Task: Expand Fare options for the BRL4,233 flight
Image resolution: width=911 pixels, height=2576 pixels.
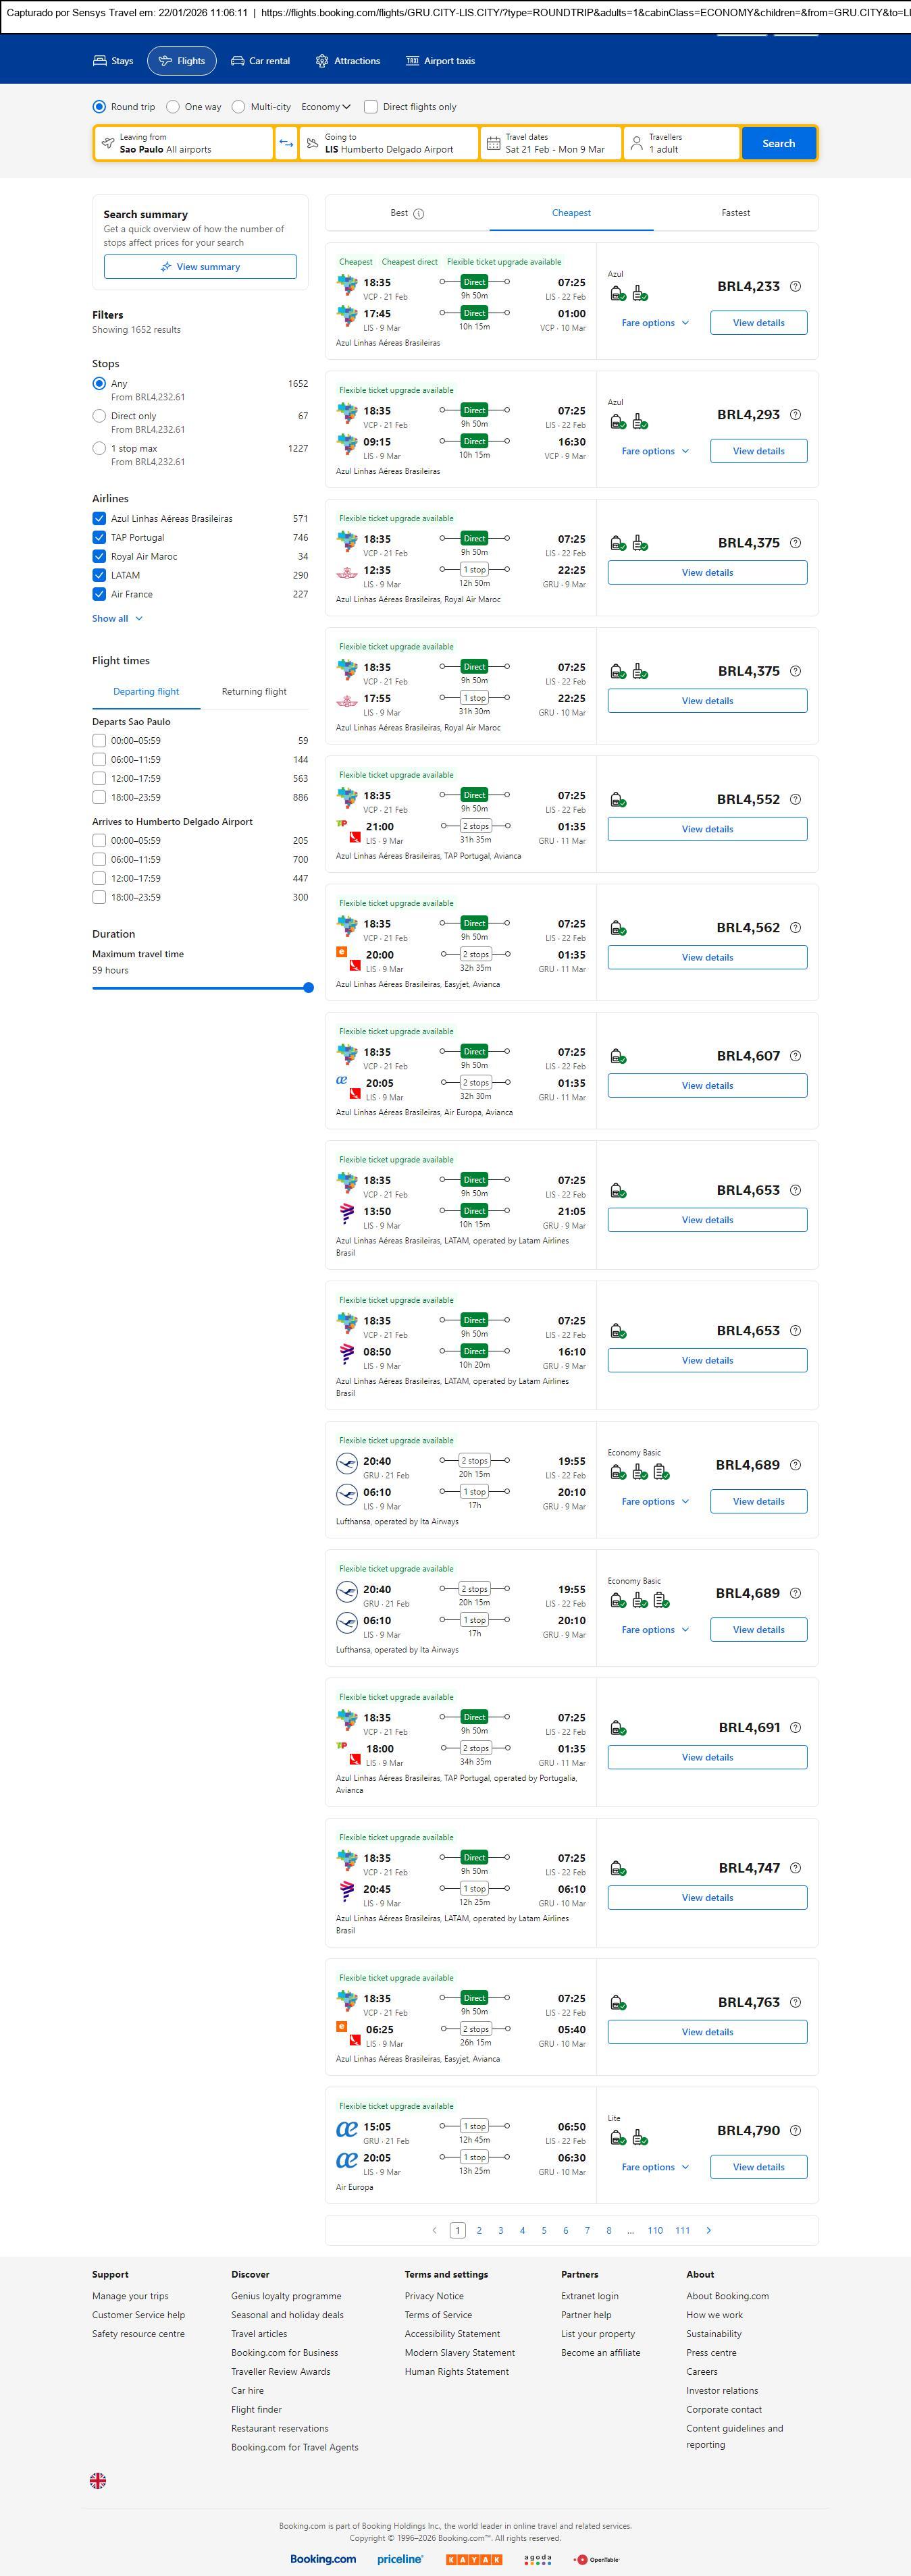Action: point(655,323)
